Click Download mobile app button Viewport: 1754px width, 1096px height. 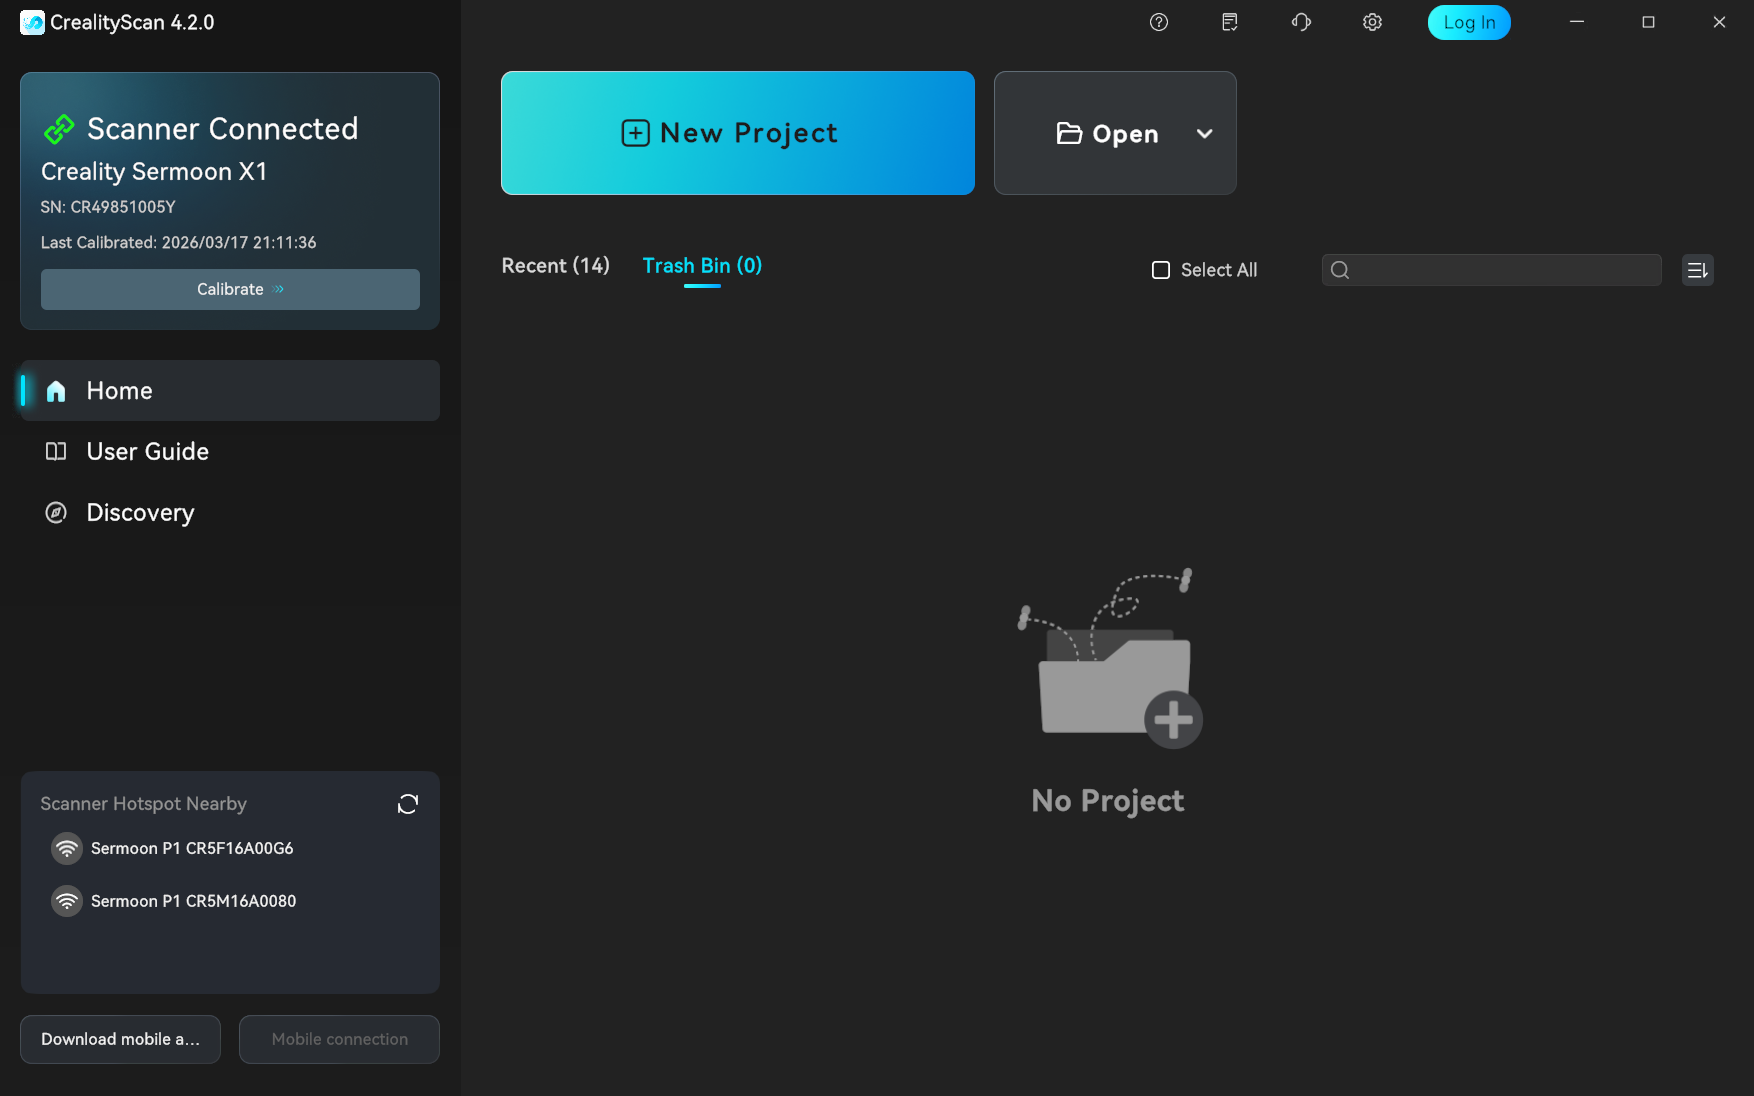point(120,1039)
